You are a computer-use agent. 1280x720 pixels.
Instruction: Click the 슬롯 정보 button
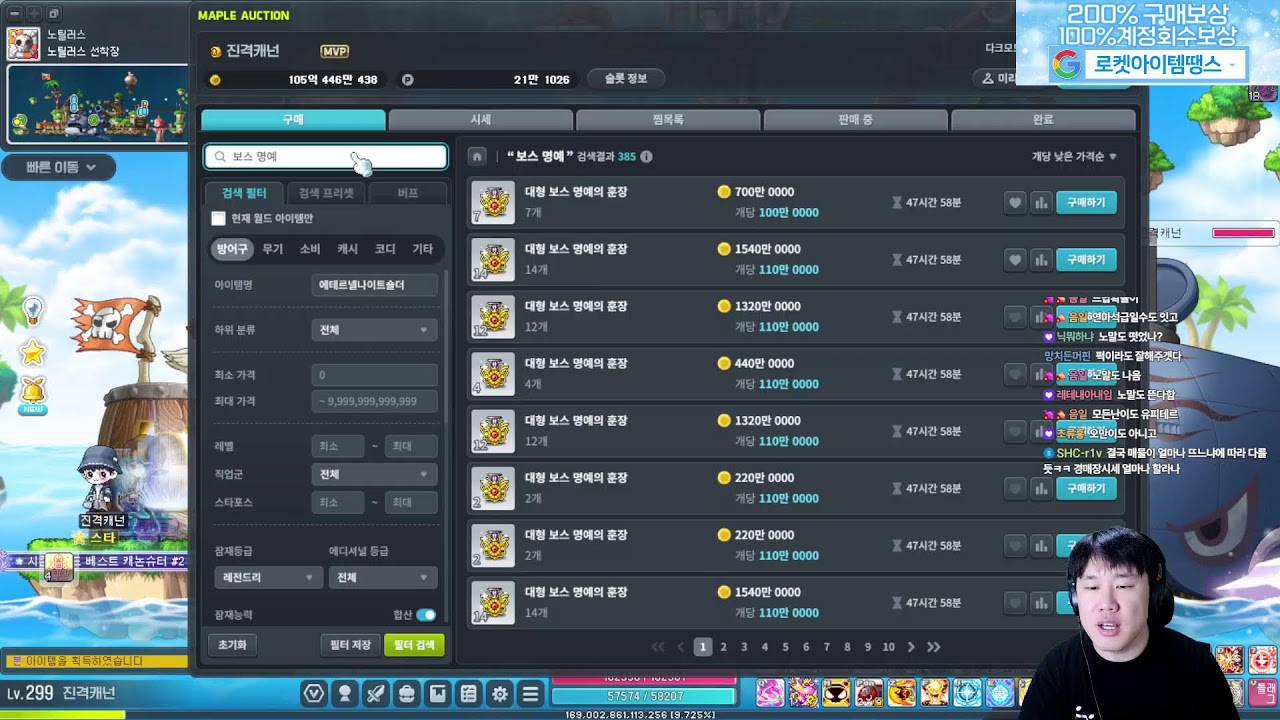pyautogui.click(x=626, y=79)
